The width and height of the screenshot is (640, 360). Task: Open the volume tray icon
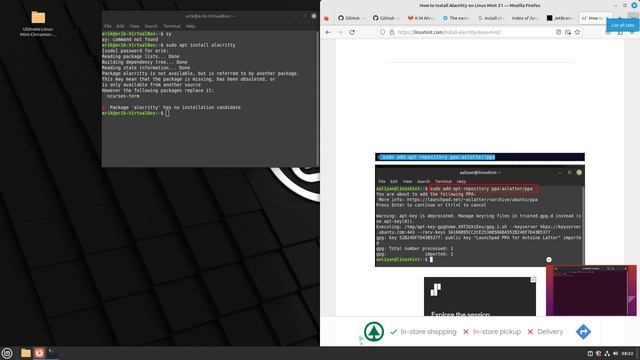616,353
